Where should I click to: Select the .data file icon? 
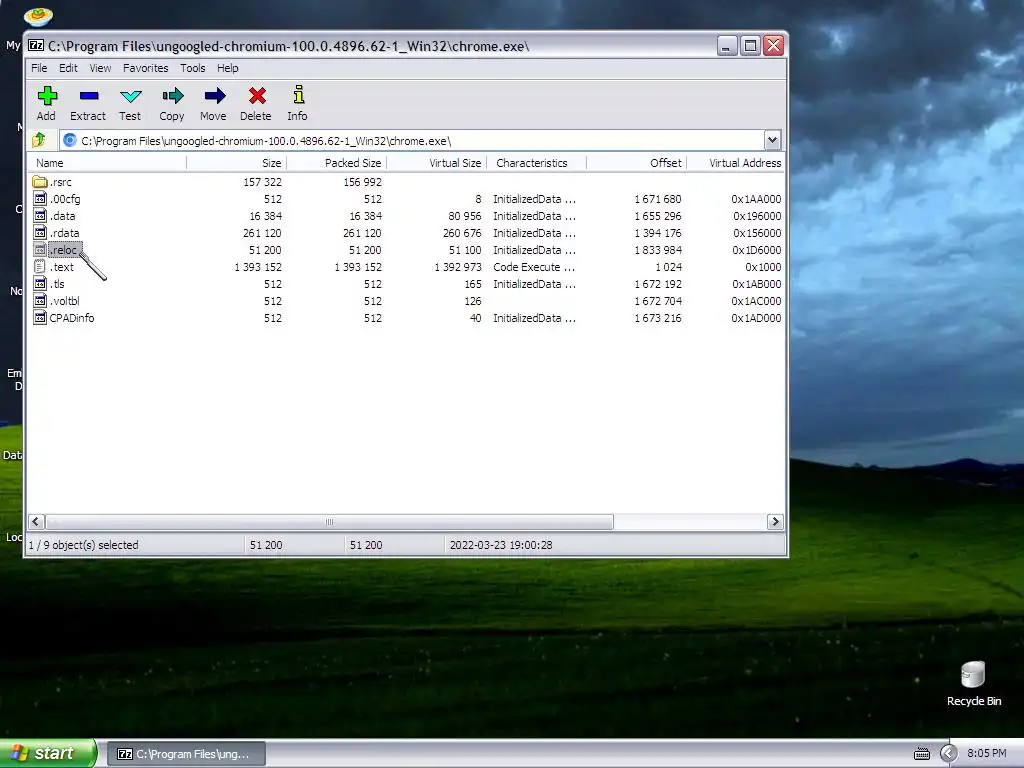pyautogui.click(x=40, y=216)
